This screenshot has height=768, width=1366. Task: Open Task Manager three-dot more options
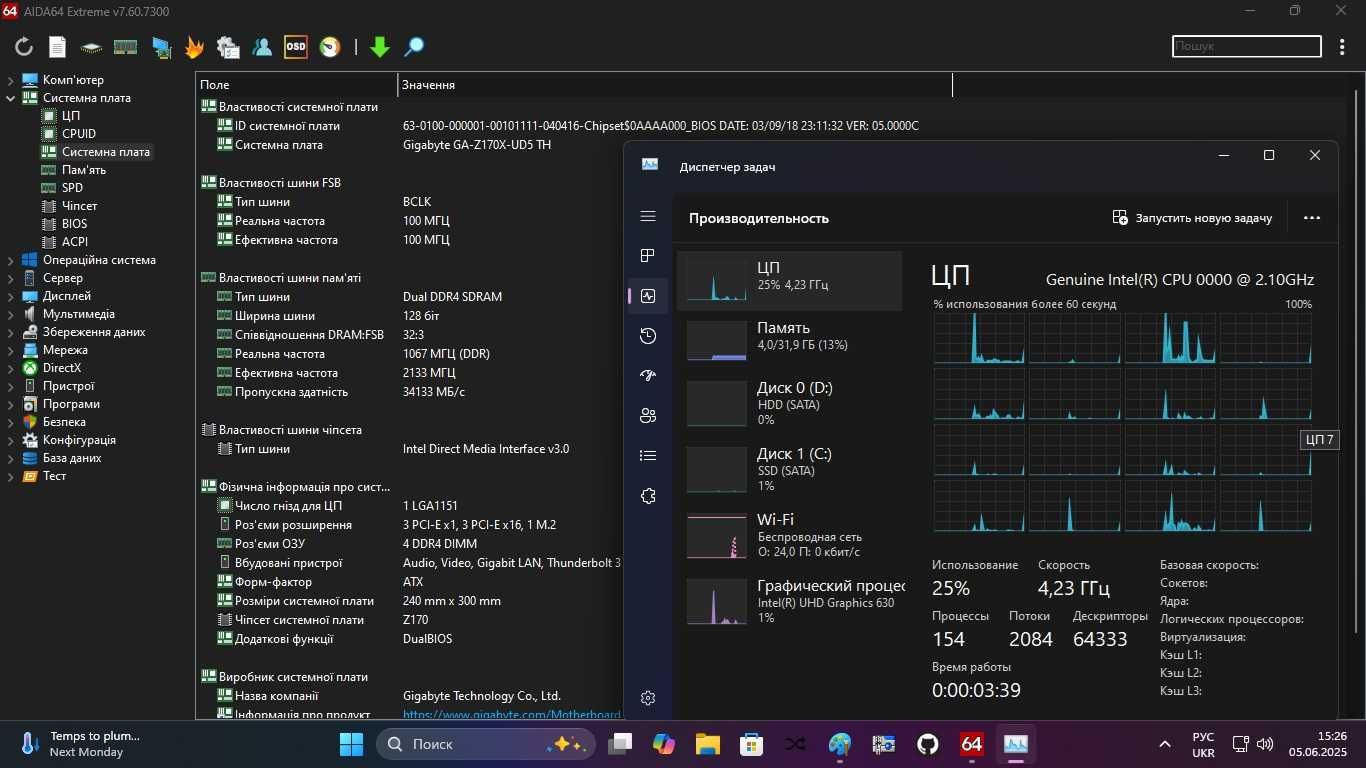1312,218
